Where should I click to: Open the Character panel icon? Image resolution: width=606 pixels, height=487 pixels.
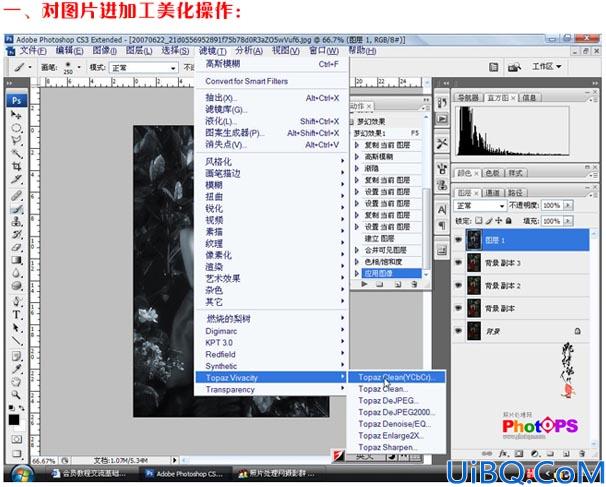click(442, 209)
